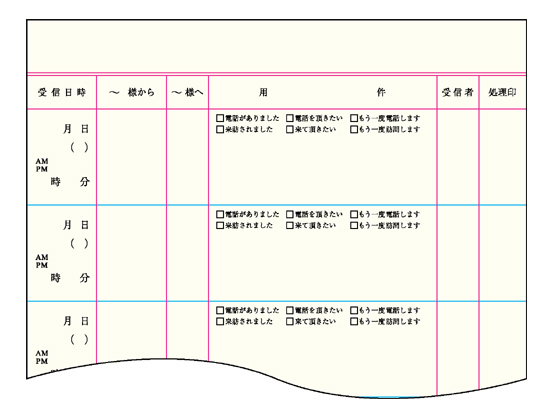The width and height of the screenshot is (560, 420).
Task: Check 来て頂きたい in the third row
Action: tap(290, 321)
